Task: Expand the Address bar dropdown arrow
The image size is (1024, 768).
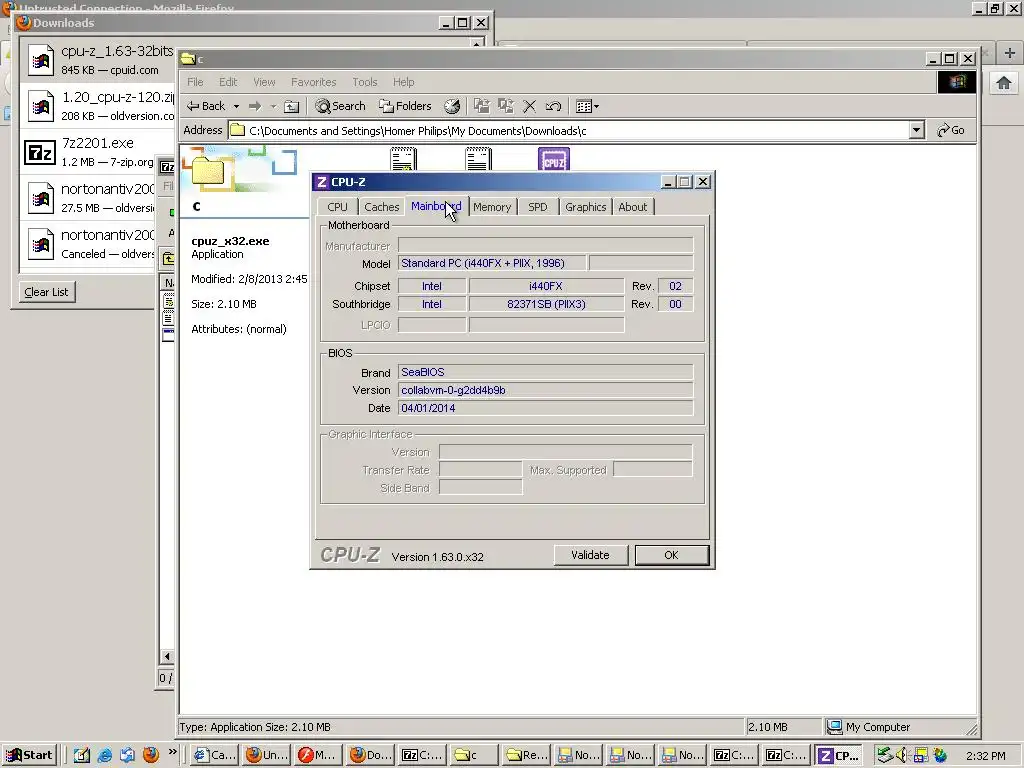Action: pos(916,130)
